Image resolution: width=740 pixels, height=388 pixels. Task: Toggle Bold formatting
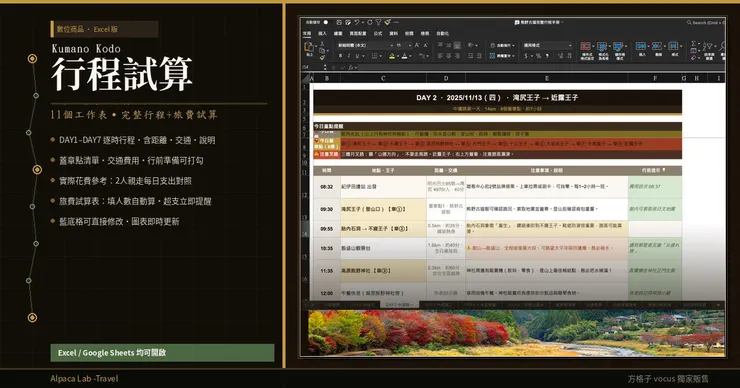click(340, 56)
